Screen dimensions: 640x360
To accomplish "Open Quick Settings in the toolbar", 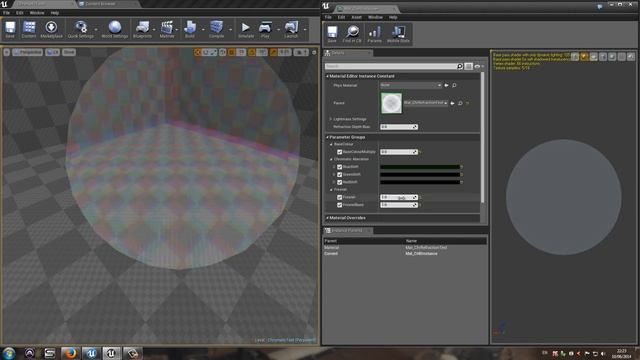I will pos(81,29).
